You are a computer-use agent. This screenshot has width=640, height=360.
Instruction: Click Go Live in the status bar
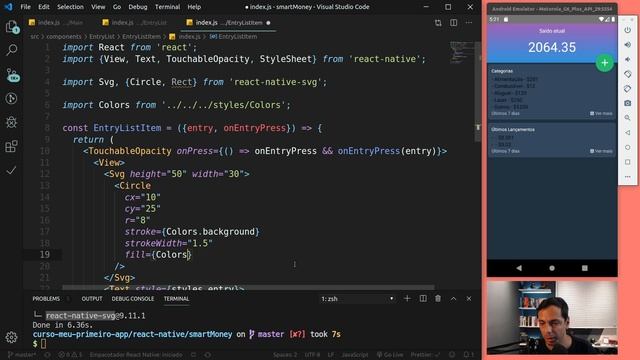pos(390,355)
